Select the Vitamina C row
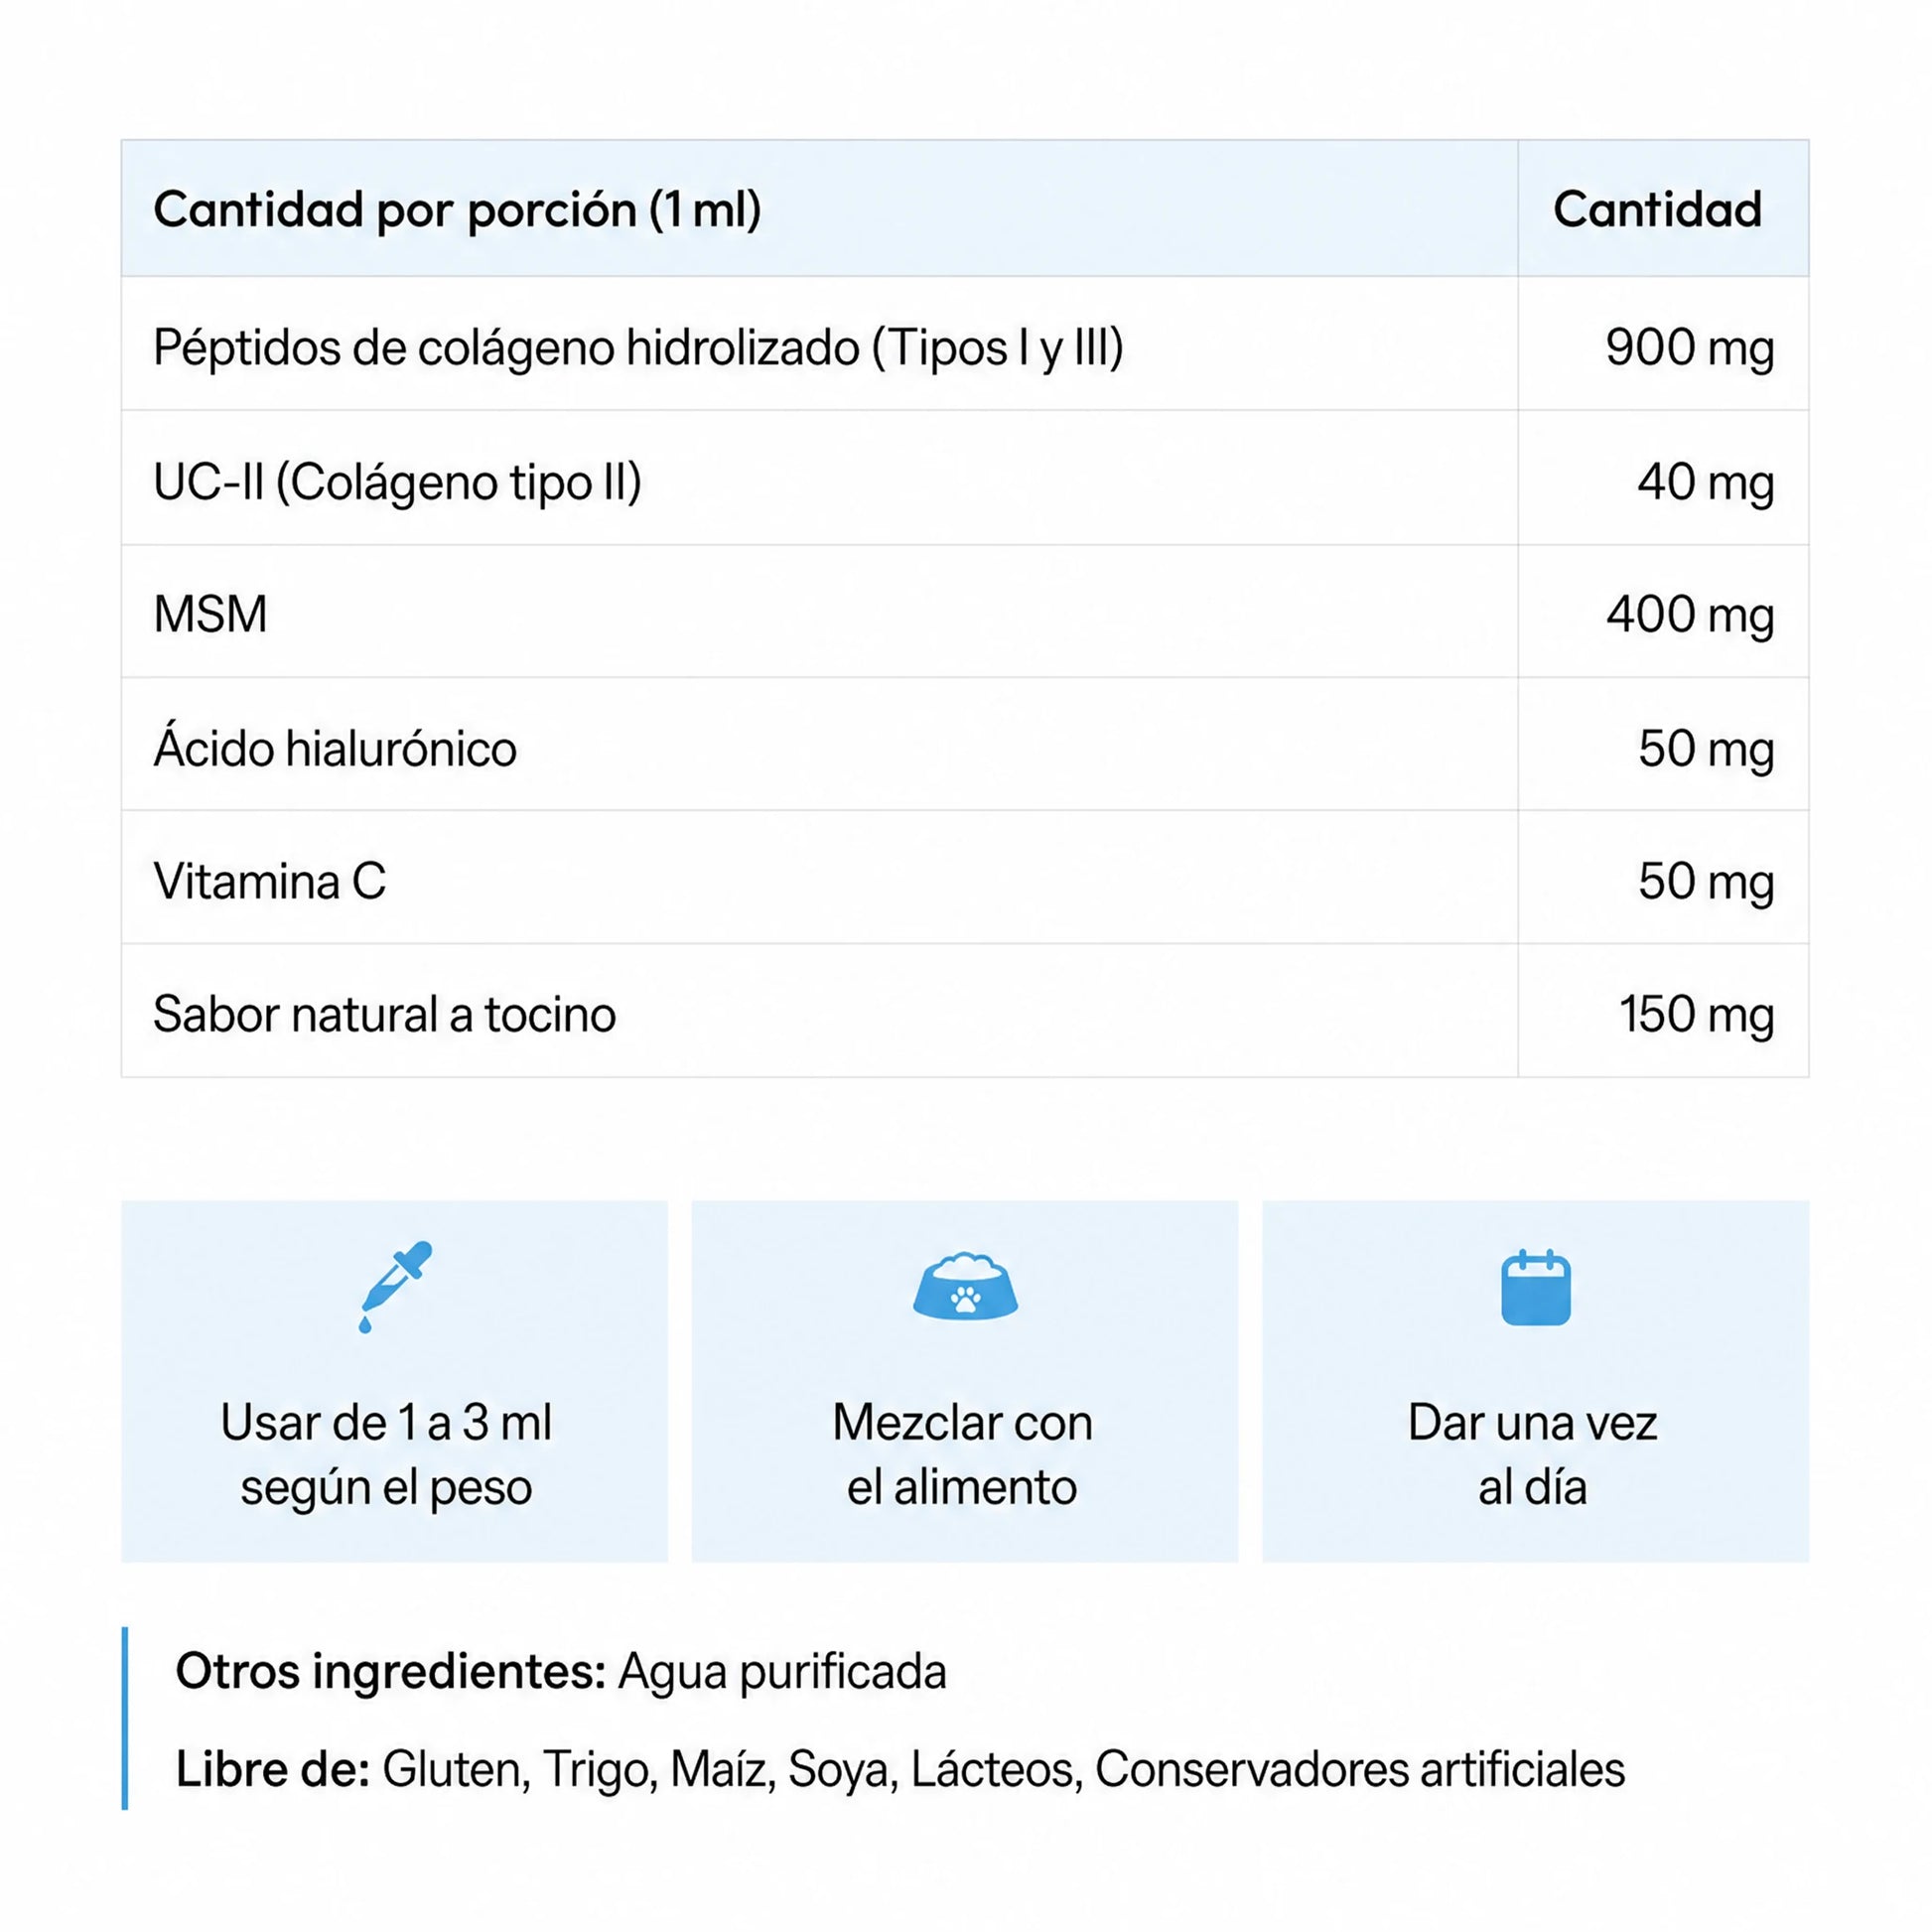 point(965,877)
